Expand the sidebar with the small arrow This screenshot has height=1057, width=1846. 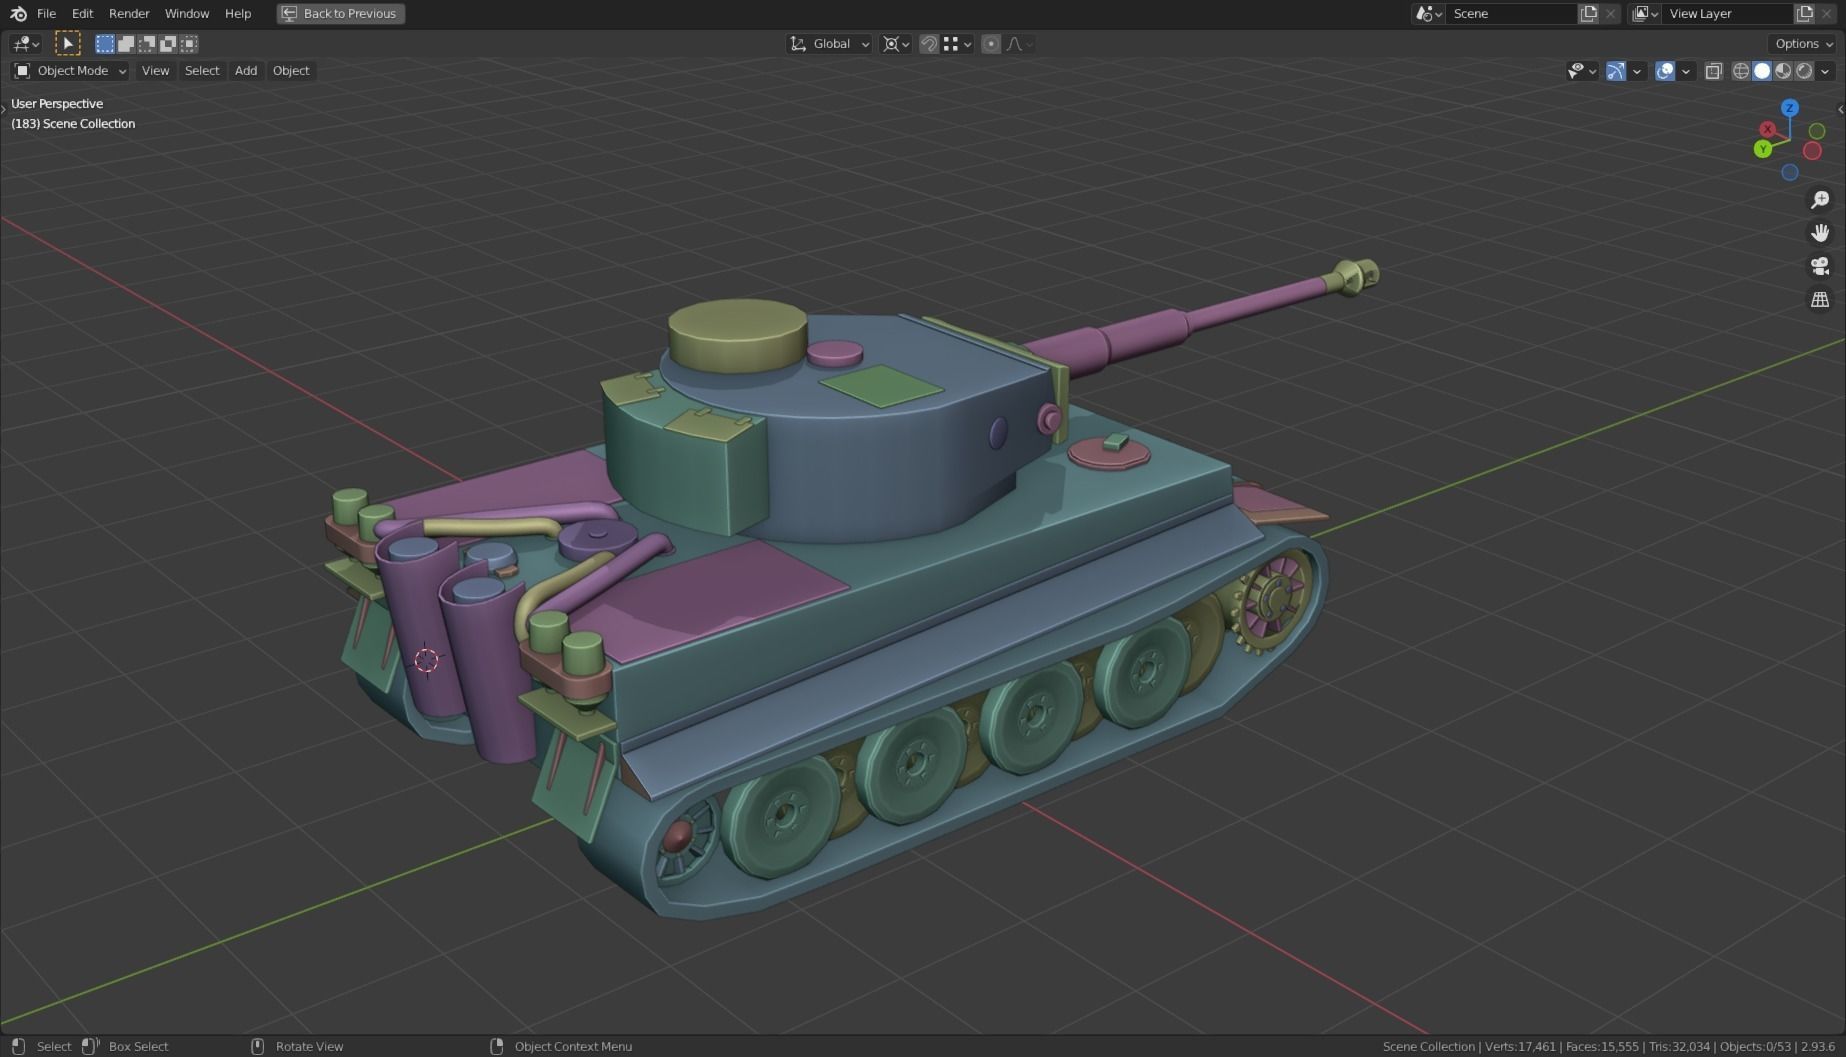[x=1840, y=109]
